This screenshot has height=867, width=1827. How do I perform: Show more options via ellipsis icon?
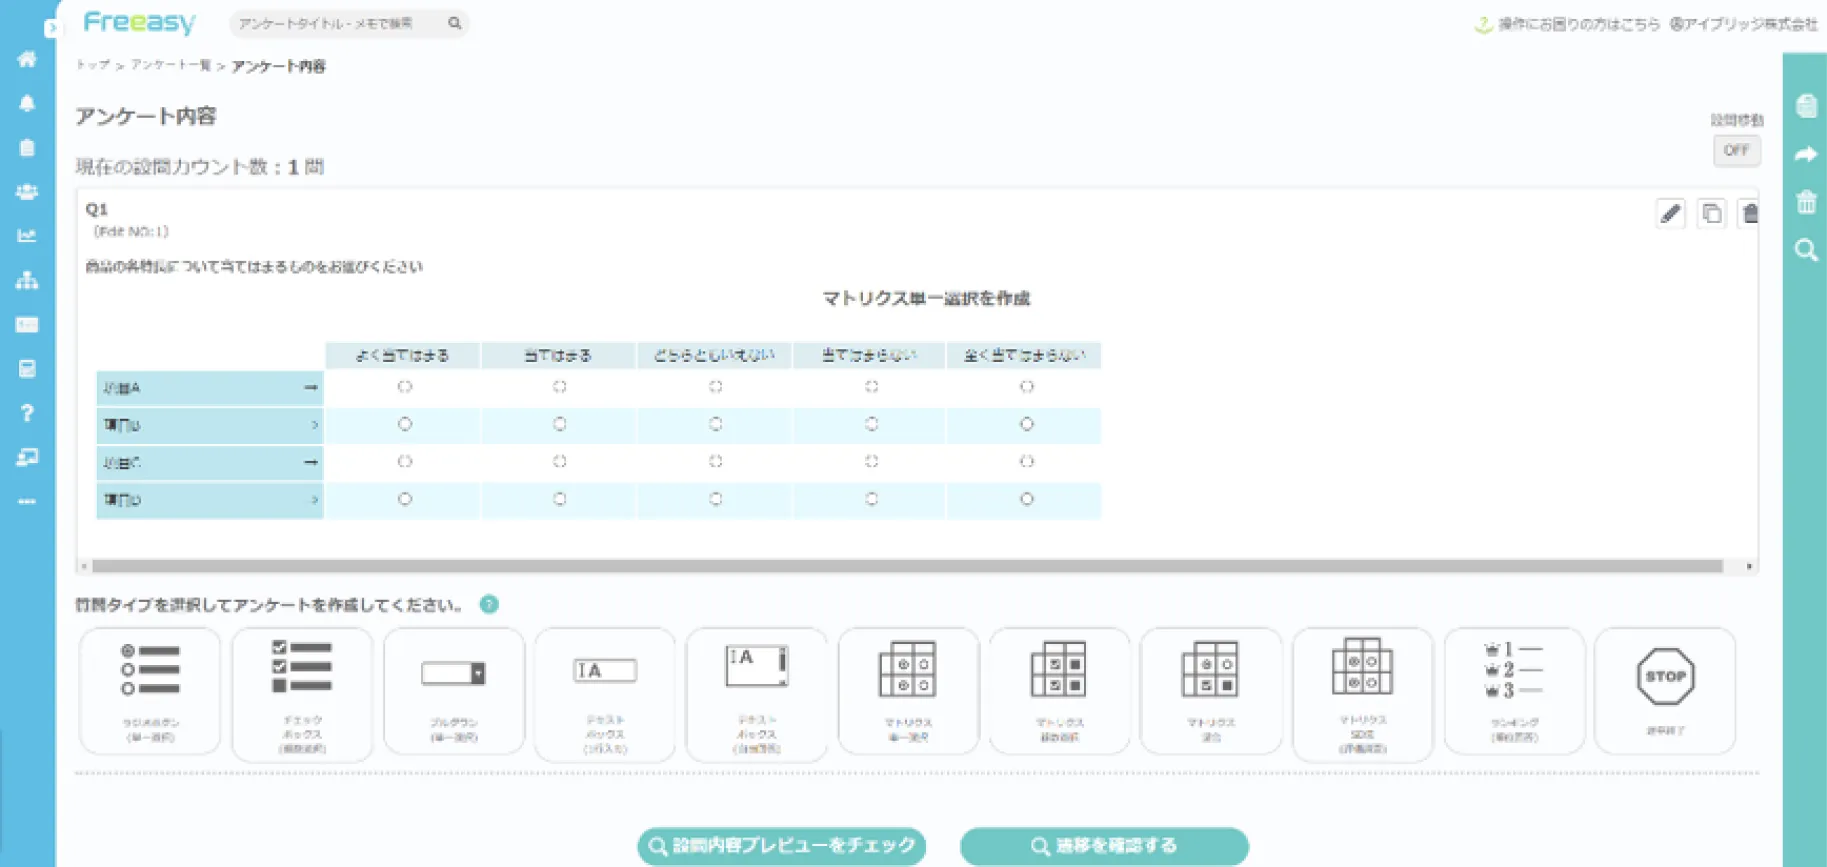[x=27, y=501]
